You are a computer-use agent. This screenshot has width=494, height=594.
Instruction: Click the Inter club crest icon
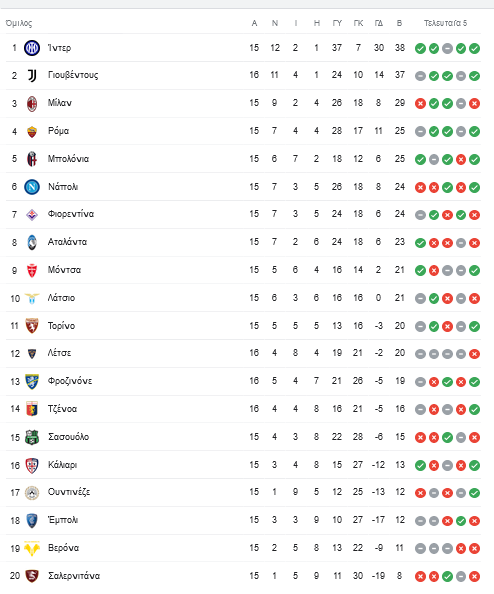pos(32,48)
